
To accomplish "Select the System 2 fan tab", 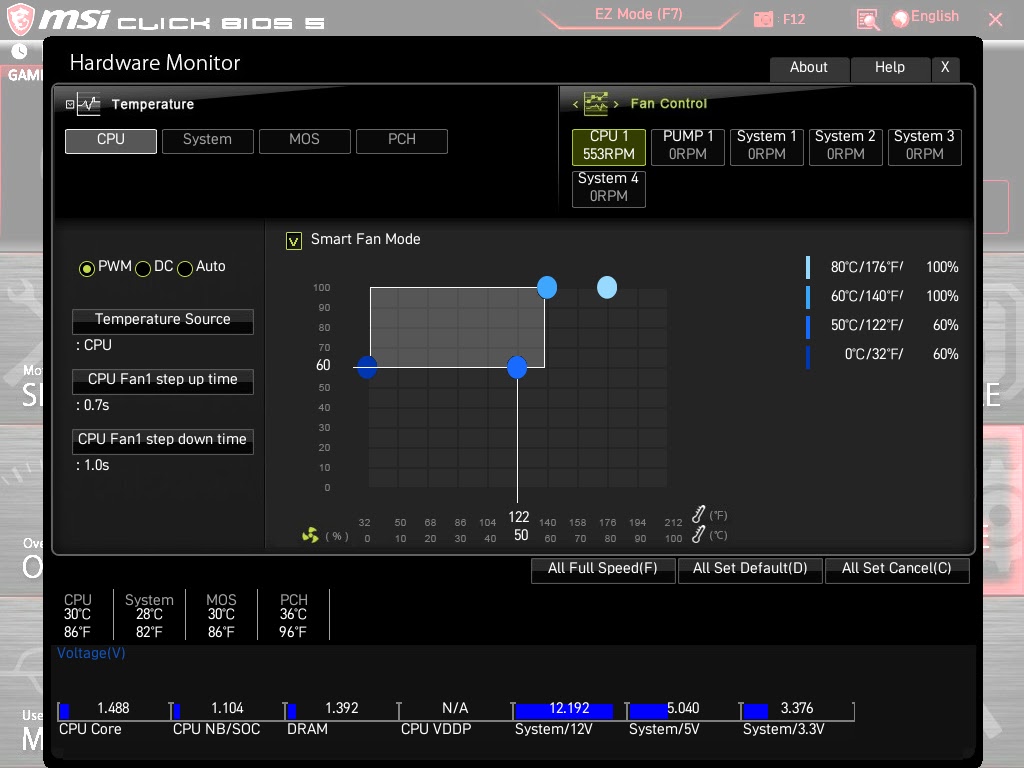I will 846,146.
